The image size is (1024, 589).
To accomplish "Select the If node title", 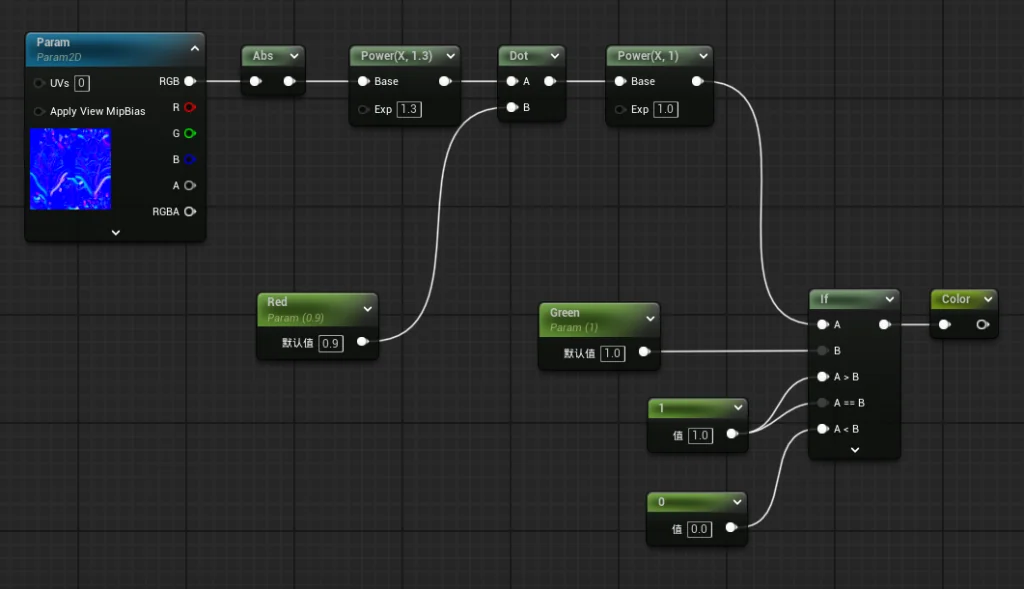I will (x=824, y=299).
